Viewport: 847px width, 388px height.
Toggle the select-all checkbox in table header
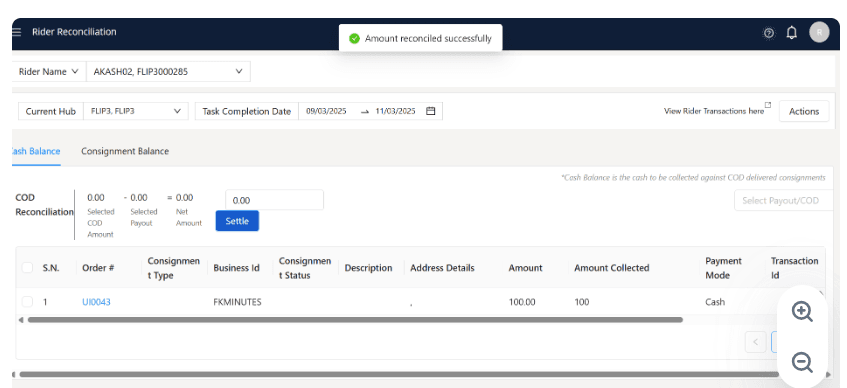pos(27,267)
